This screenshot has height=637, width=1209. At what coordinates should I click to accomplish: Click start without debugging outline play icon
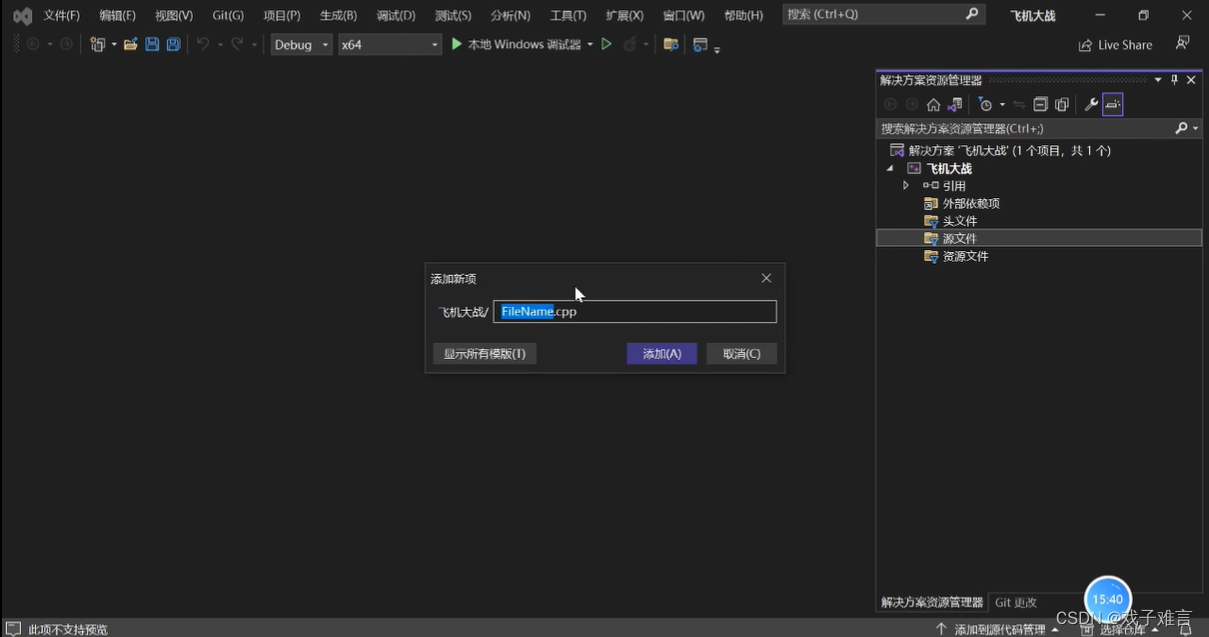click(x=606, y=45)
